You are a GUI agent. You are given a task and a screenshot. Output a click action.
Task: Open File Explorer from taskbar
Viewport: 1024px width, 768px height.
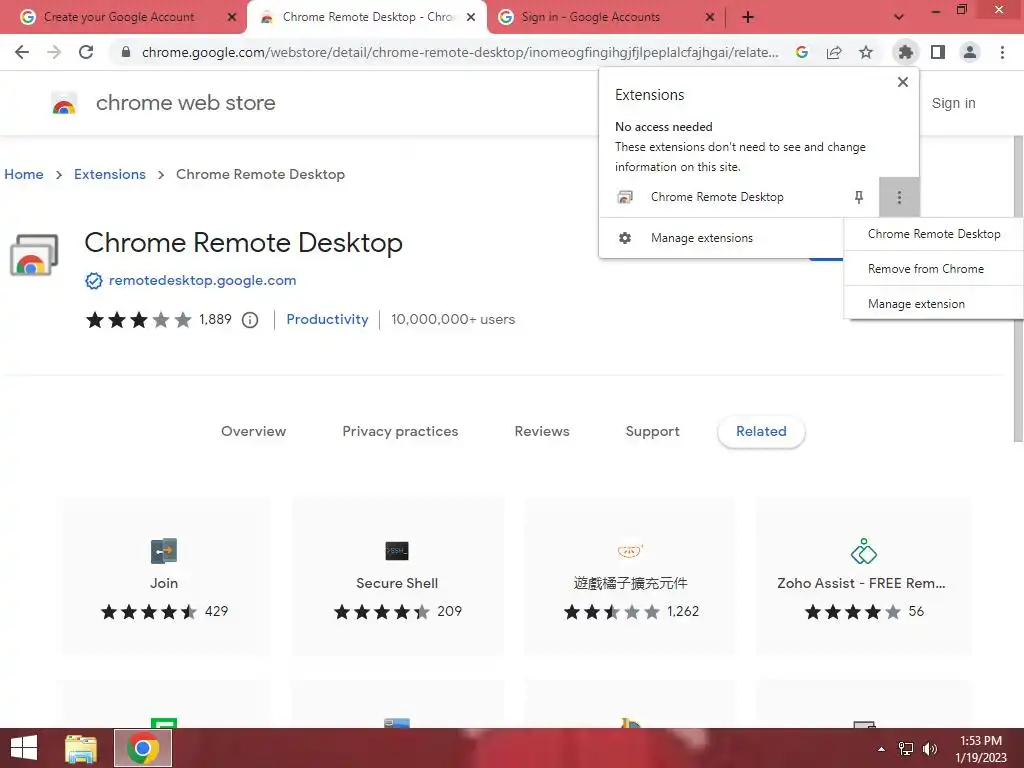tap(81, 748)
